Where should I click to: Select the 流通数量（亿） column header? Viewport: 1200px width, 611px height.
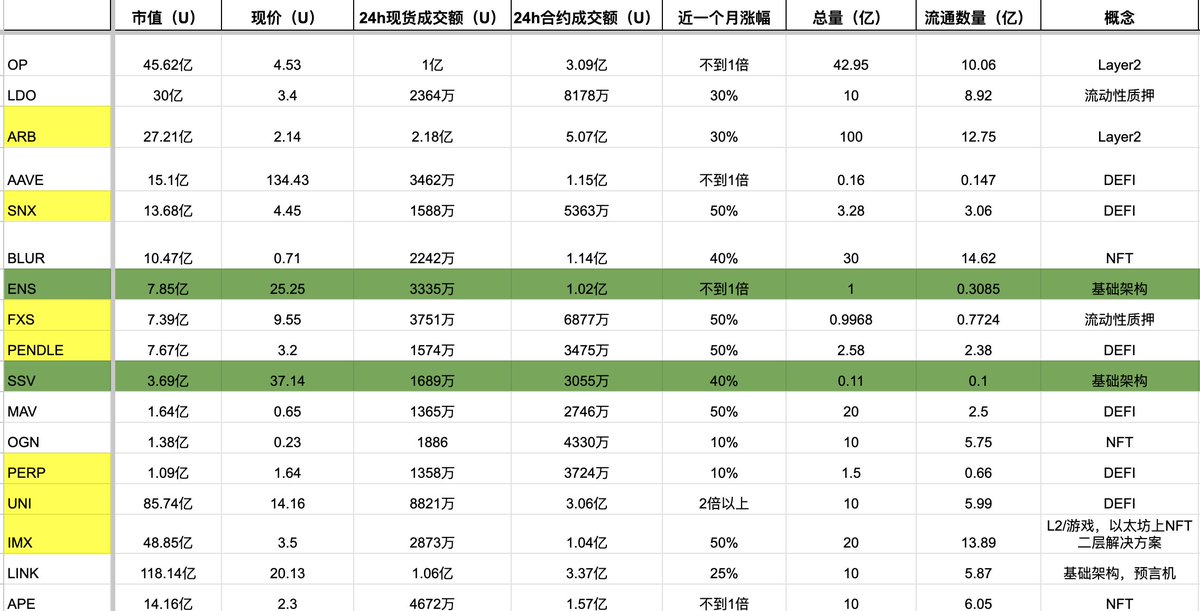tap(978, 17)
